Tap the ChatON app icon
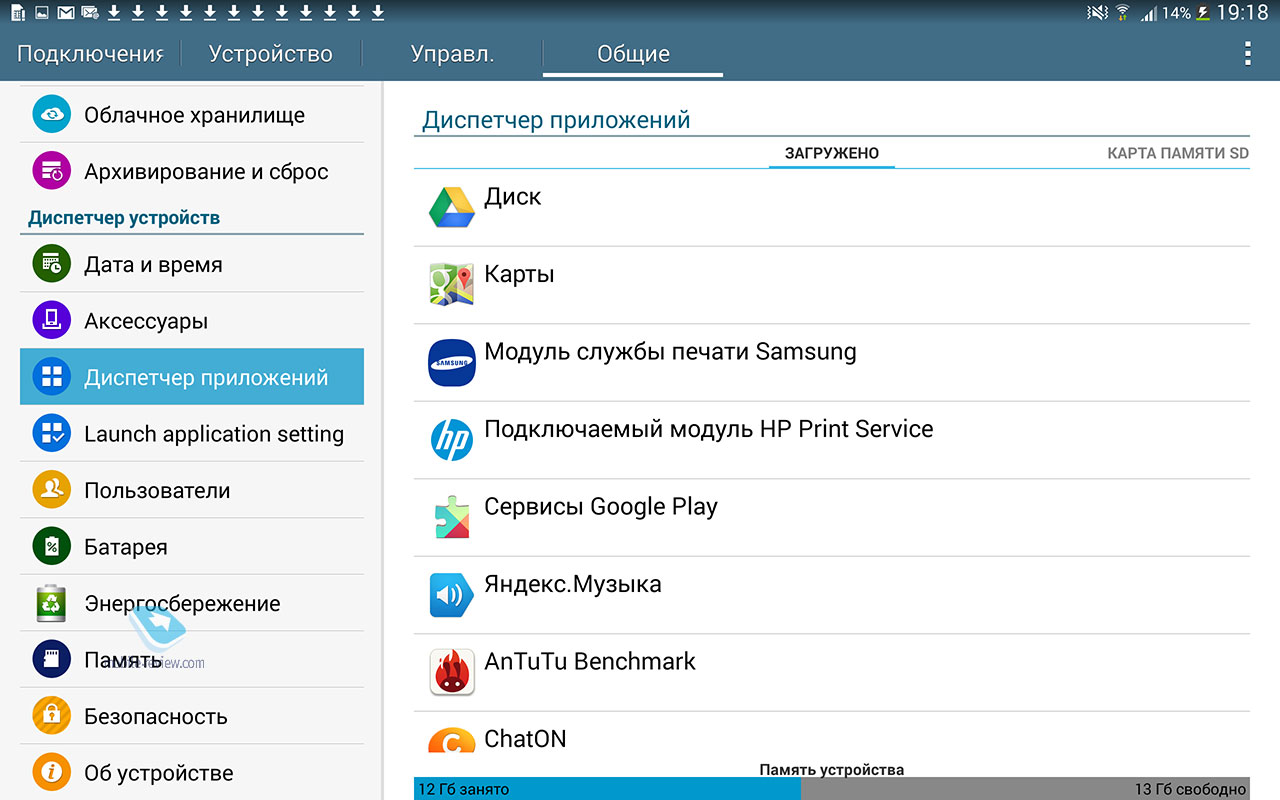 pyautogui.click(x=451, y=740)
